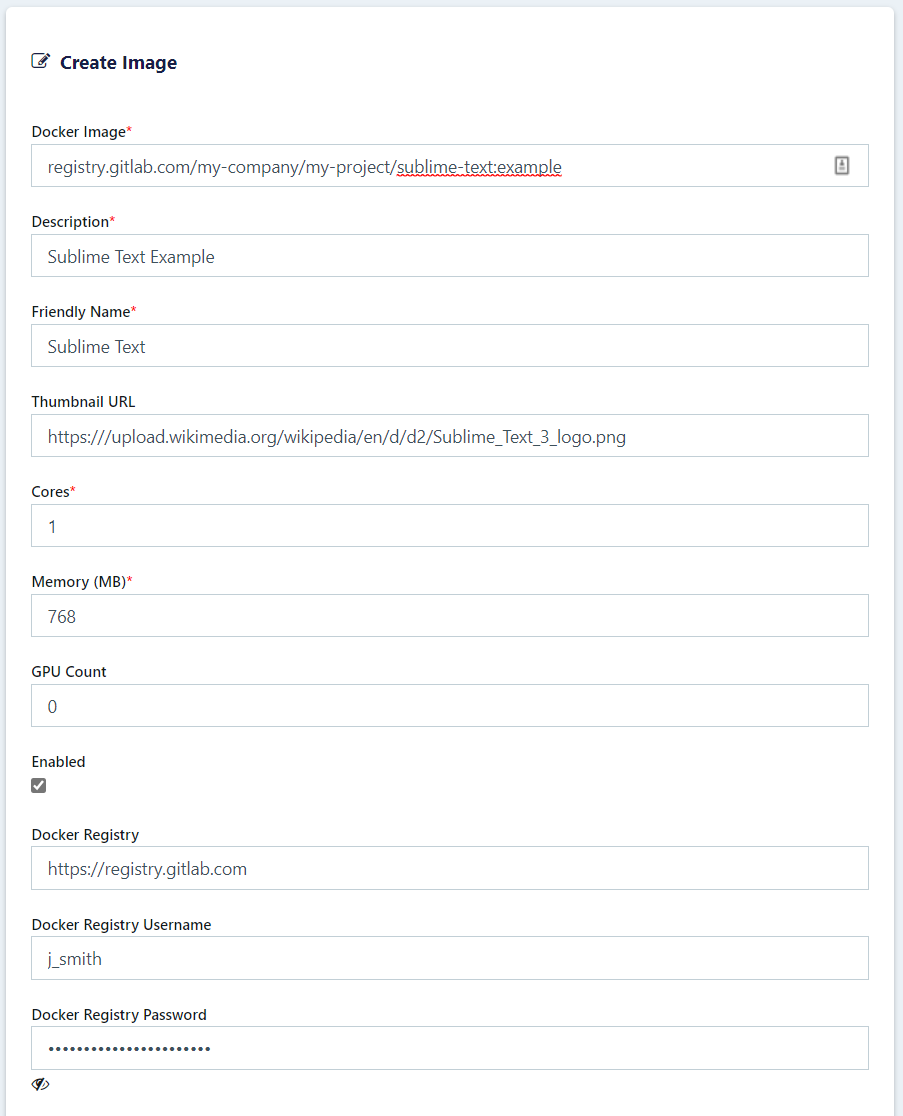Click the Thumbnail URL label

83,402
